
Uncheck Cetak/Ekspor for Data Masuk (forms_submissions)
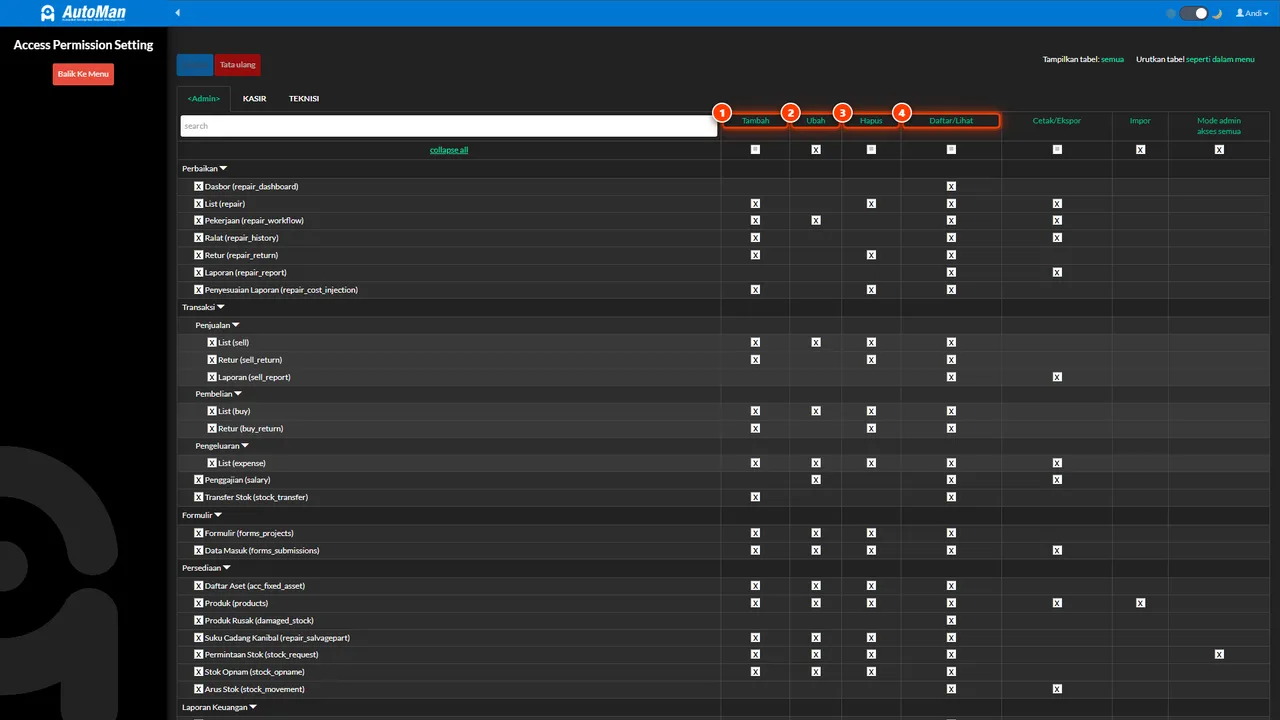click(x=1057, y=550)
